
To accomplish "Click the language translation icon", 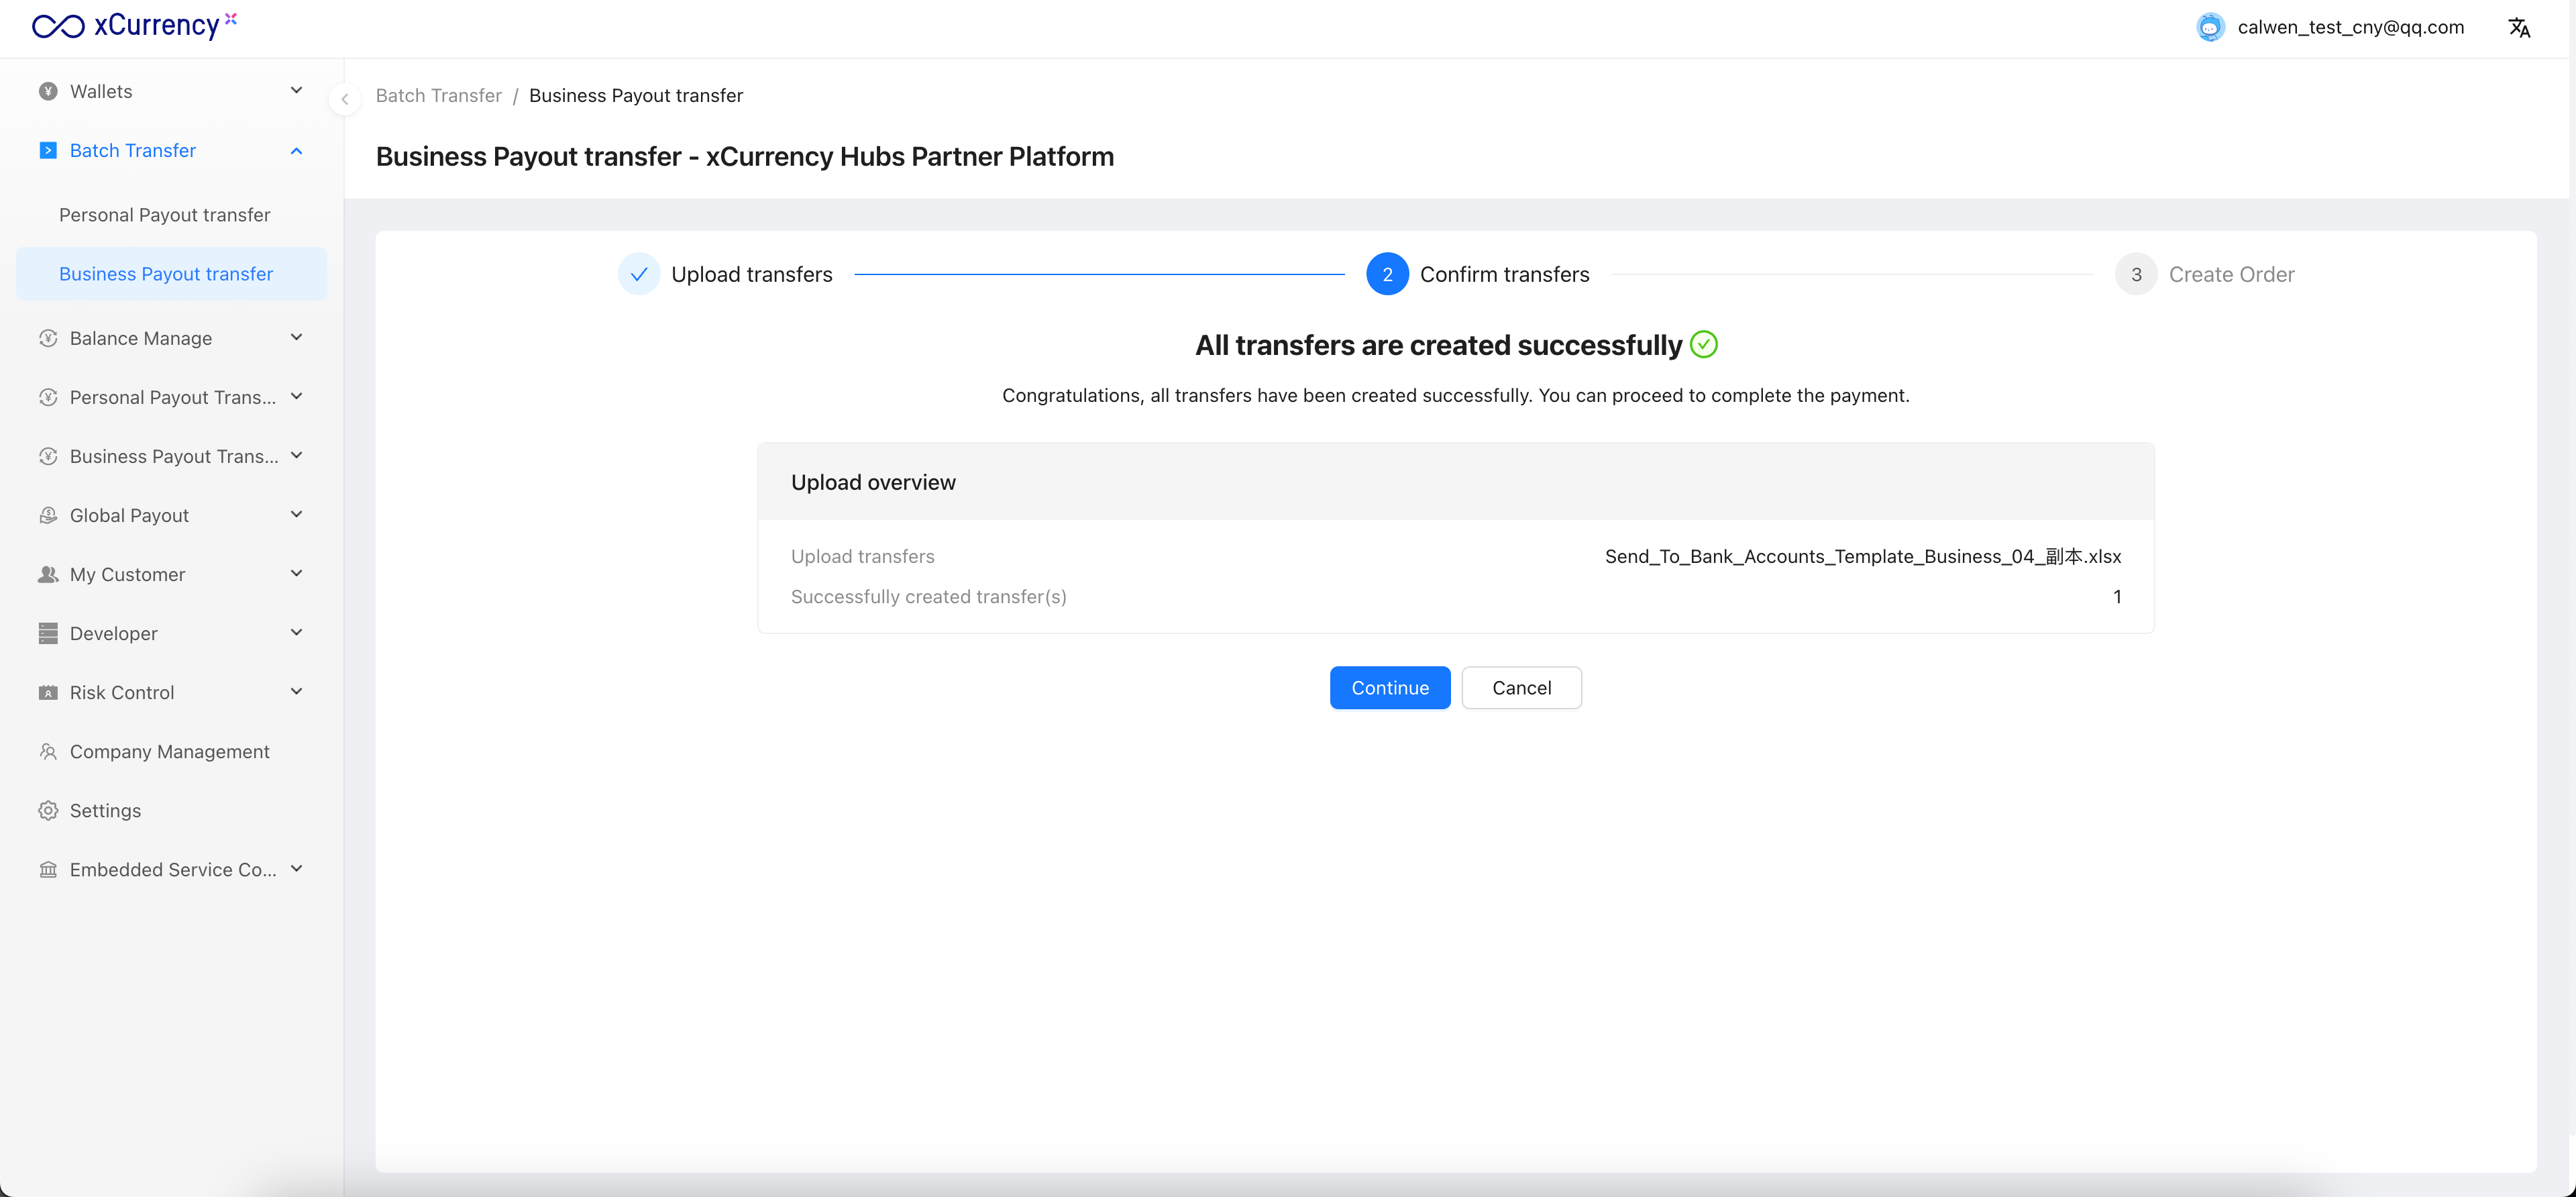I will pos(2518,27).
